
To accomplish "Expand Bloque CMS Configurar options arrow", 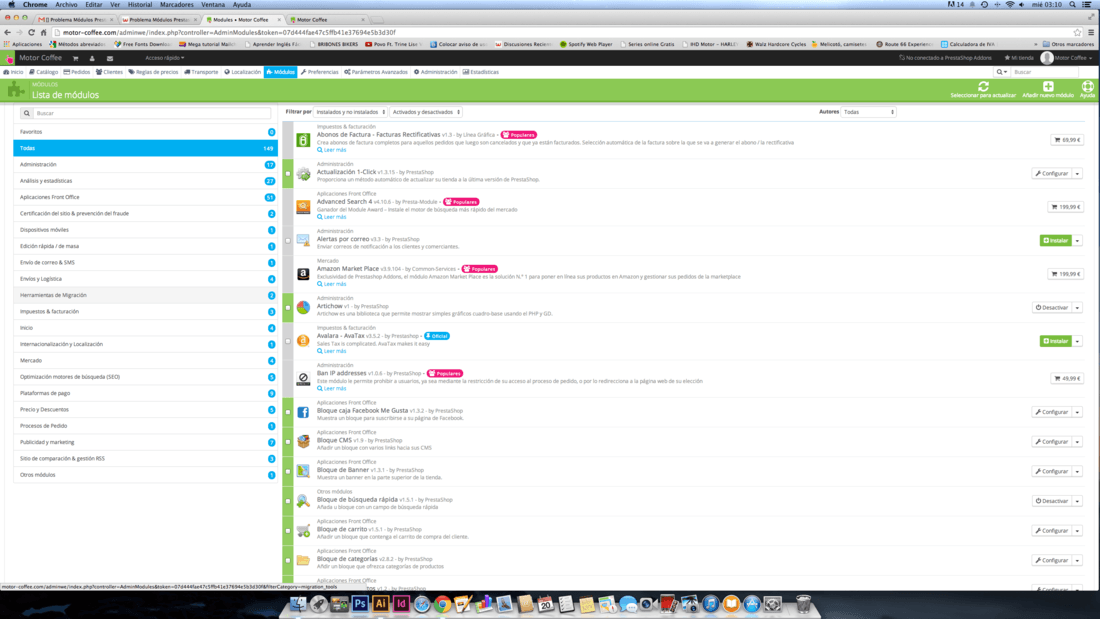I will [x=1078, y=441].
